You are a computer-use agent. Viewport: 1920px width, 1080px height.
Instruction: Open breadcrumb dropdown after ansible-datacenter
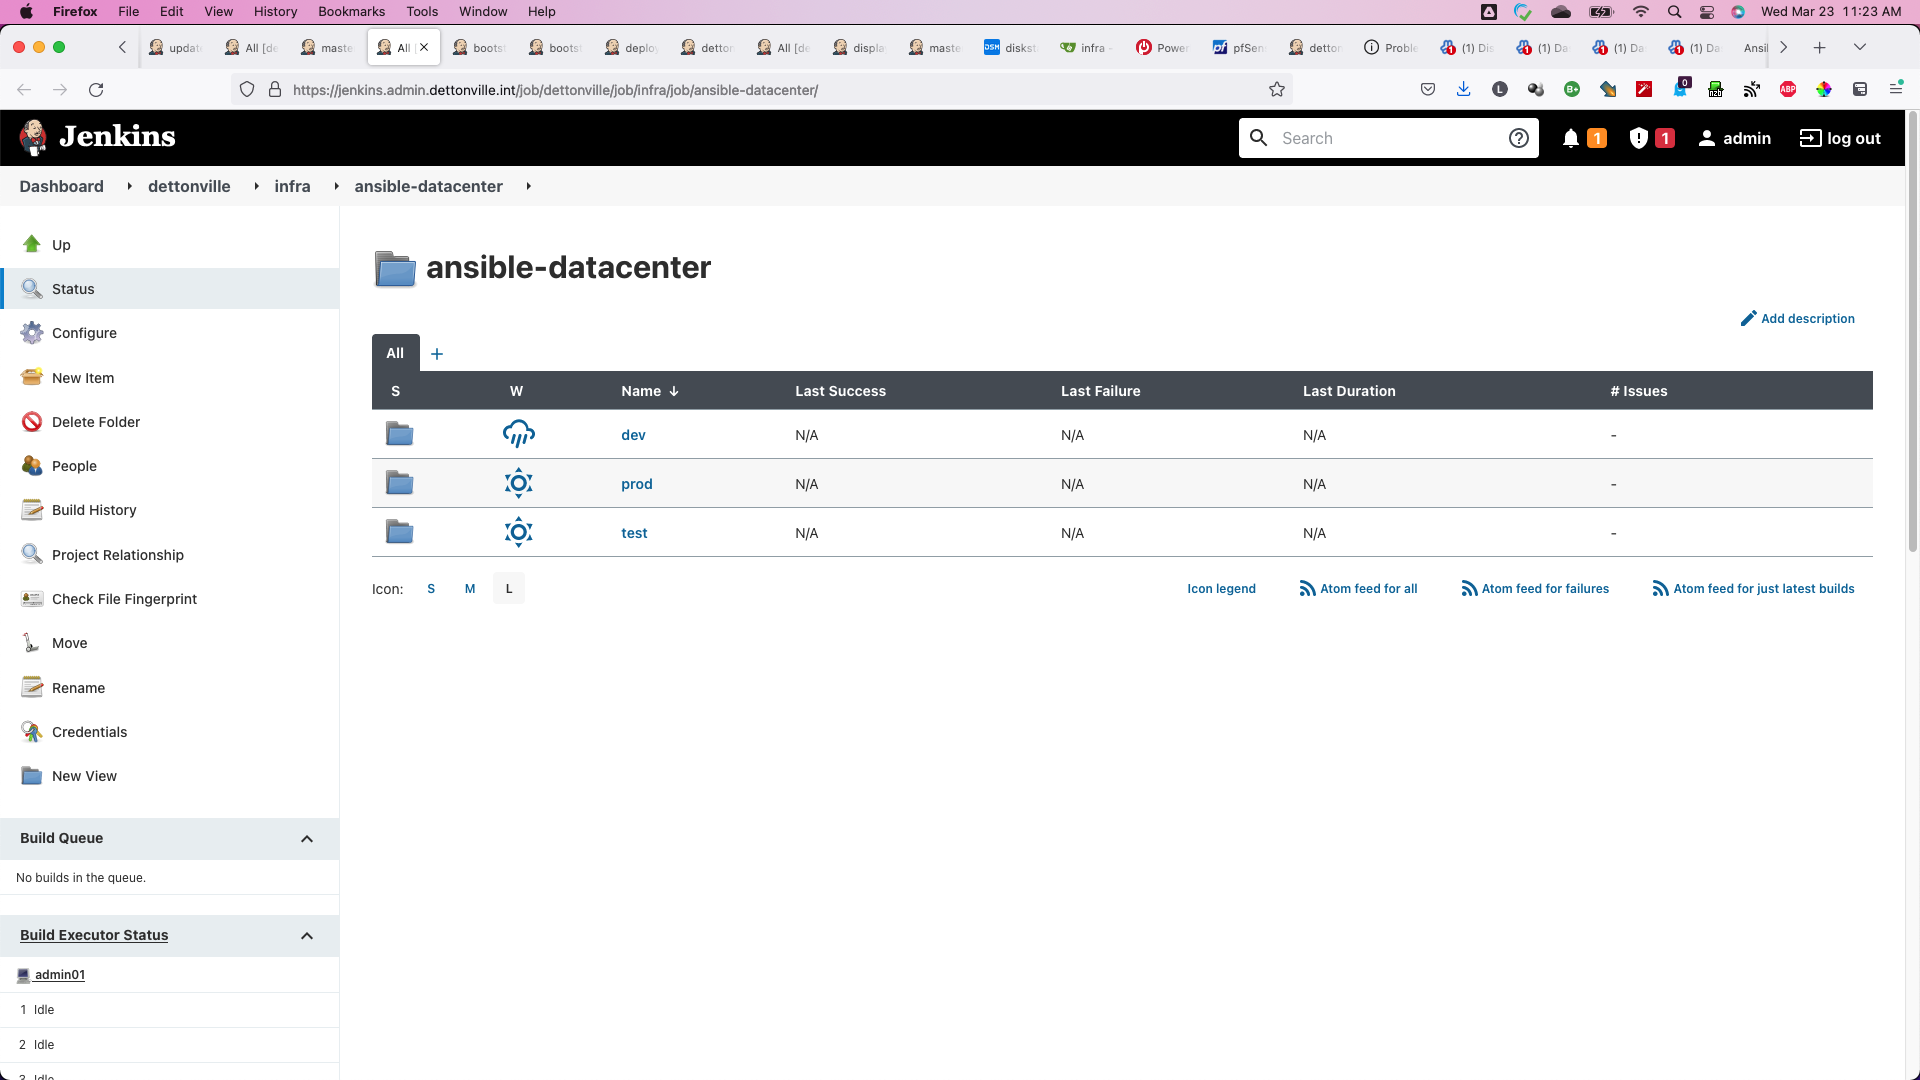pyautogui.click(x=528, y=187)
